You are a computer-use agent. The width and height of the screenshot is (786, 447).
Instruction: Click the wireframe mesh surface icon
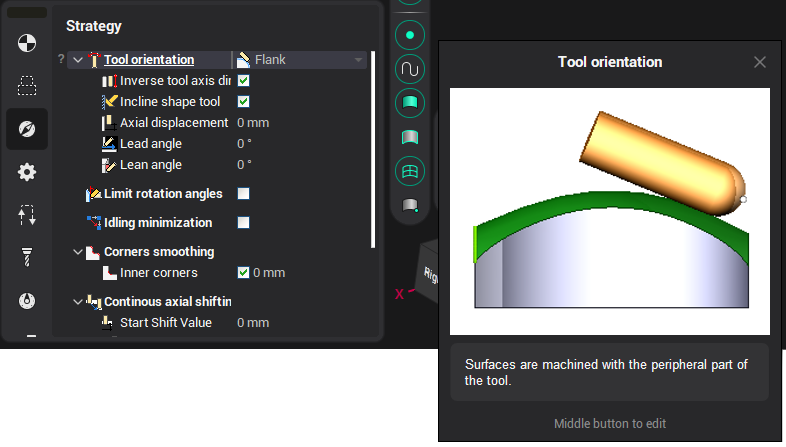411,171
